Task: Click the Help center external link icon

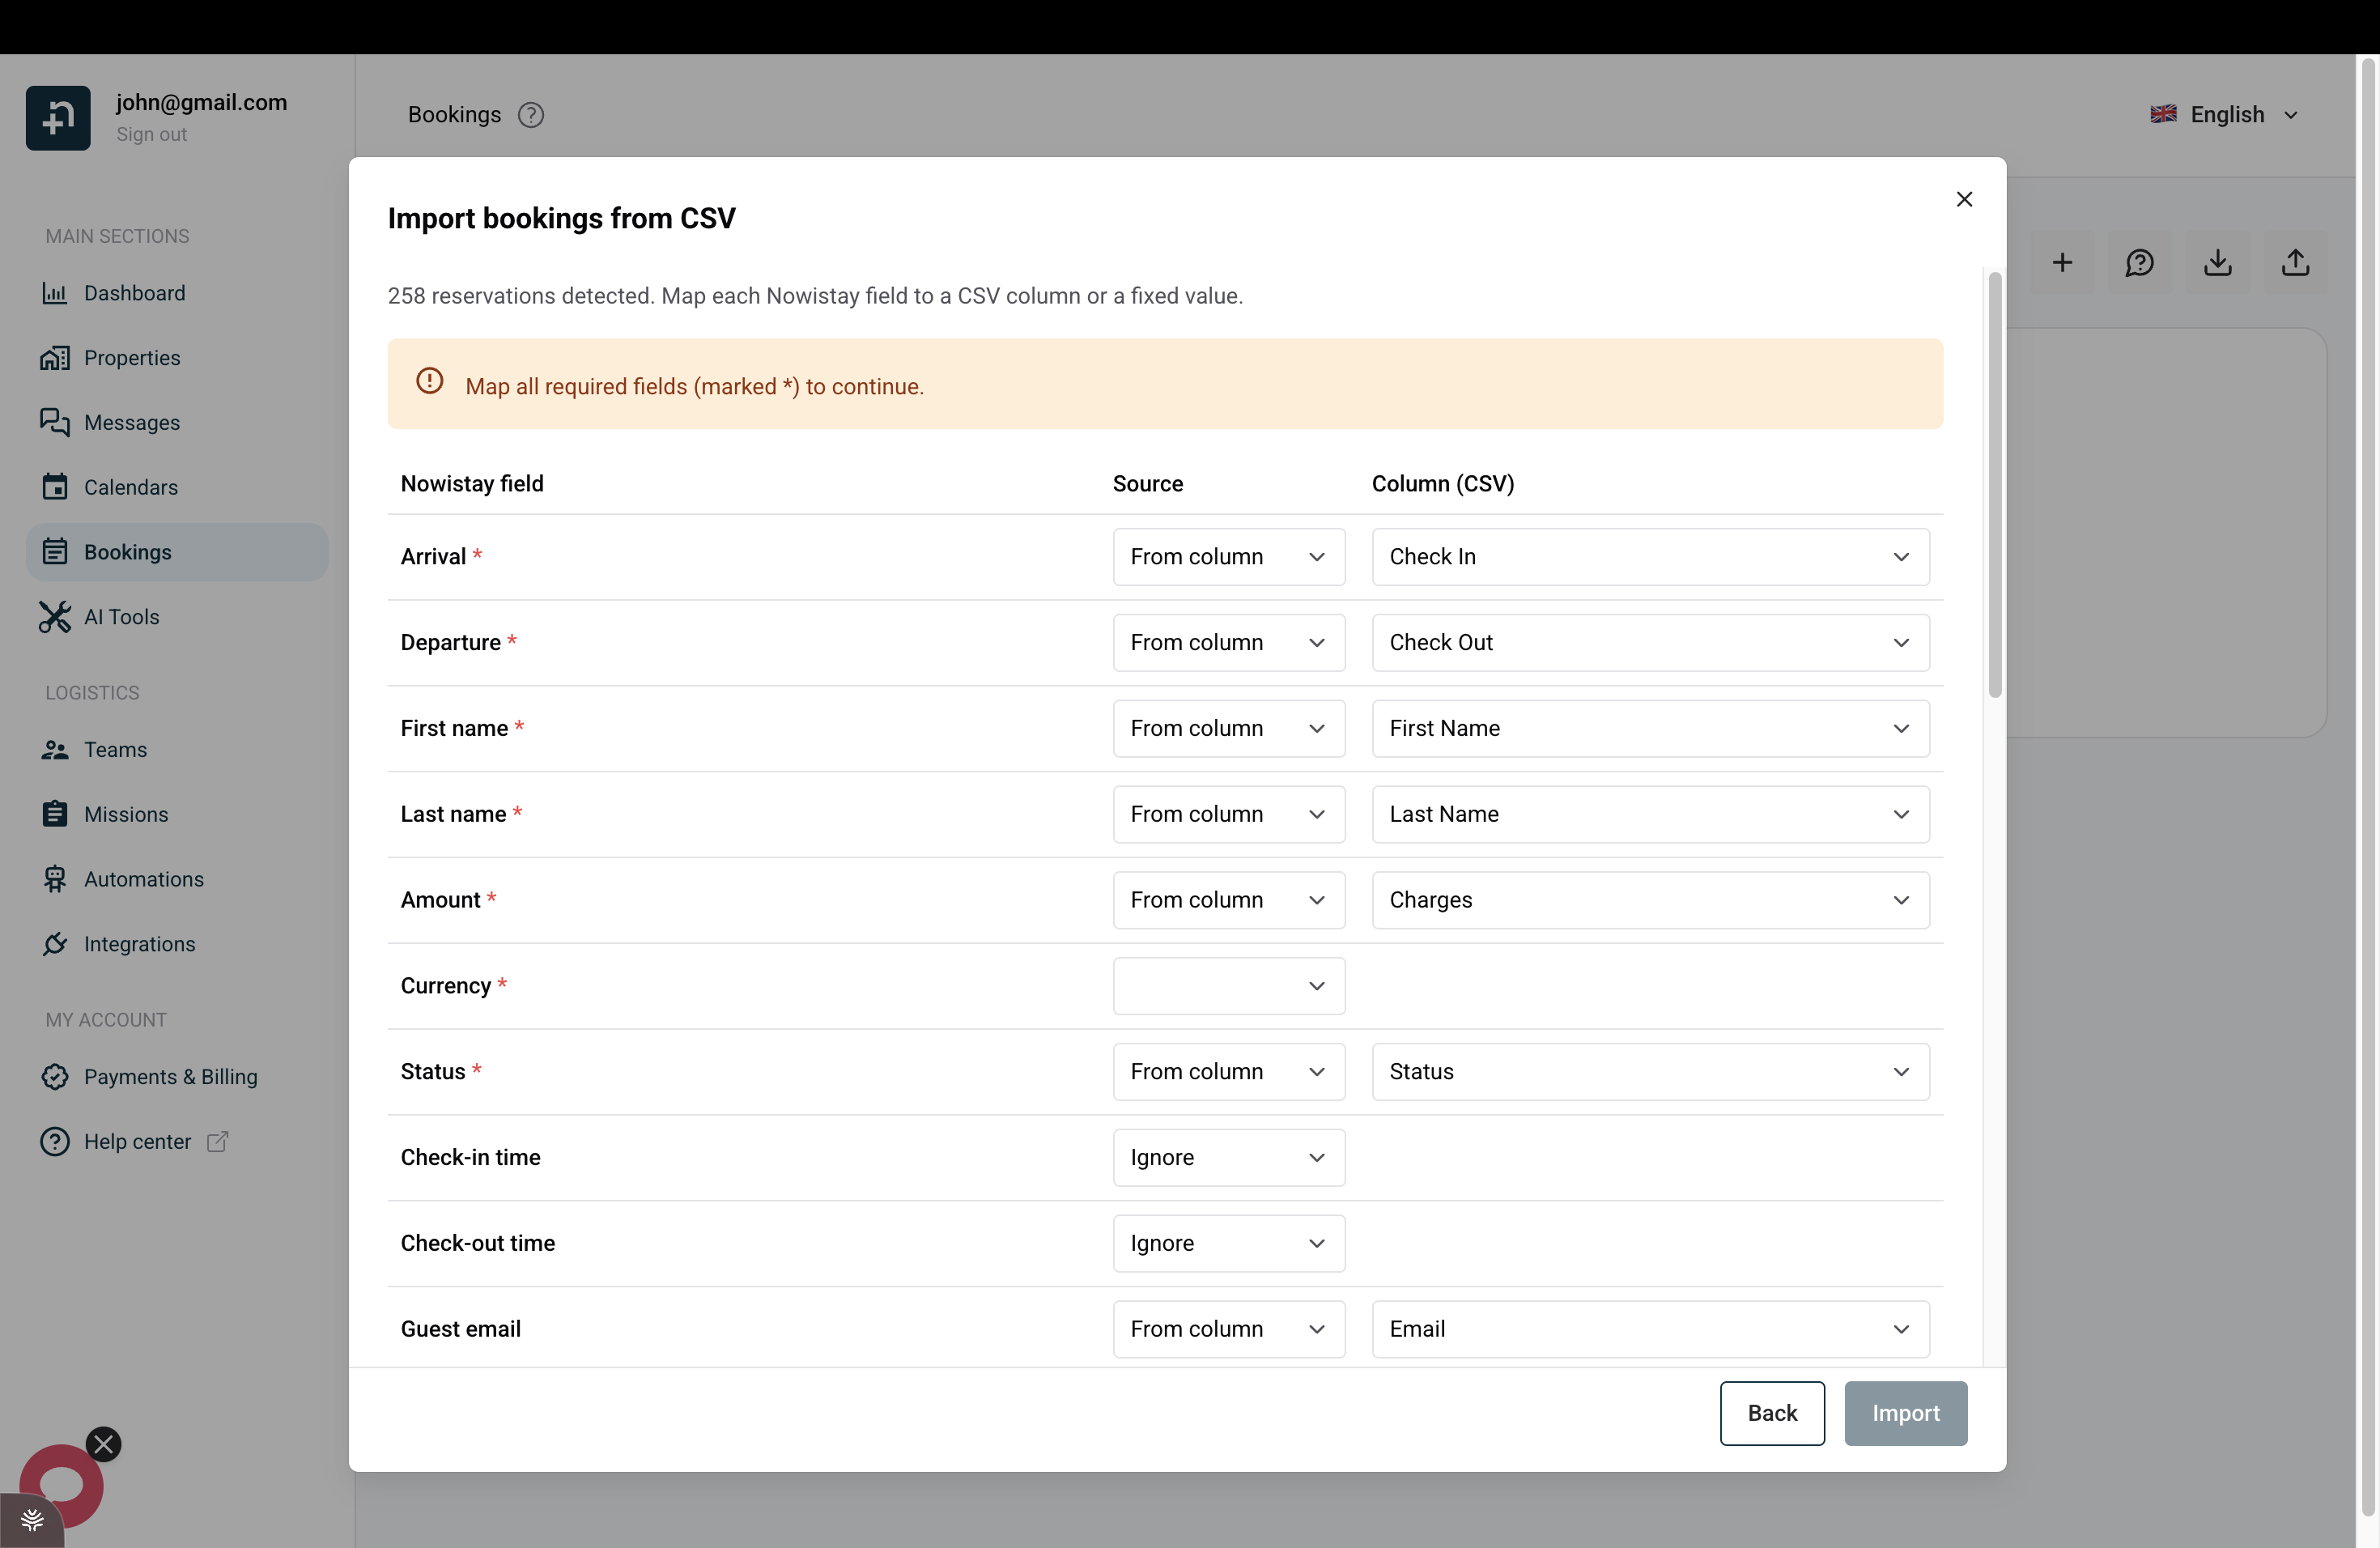Action: pyautogui.click(x=217, y=1142)
